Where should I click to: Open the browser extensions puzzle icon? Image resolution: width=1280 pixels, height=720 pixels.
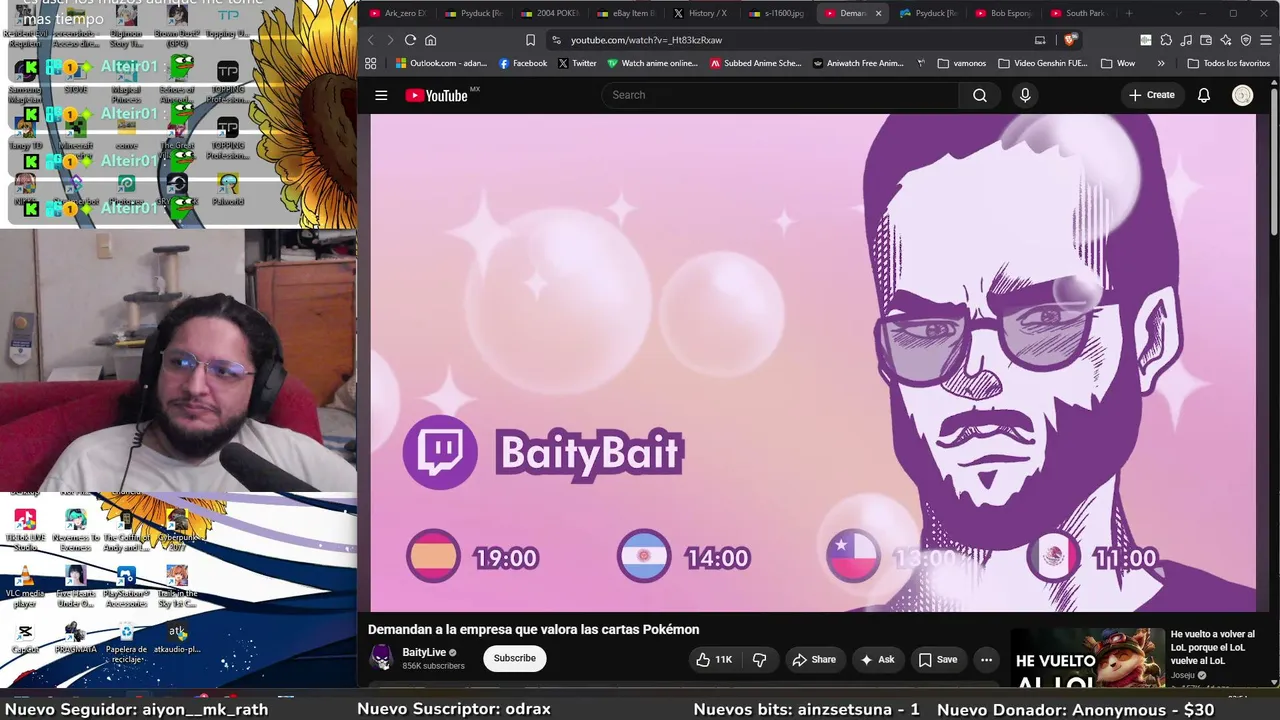1166,40
